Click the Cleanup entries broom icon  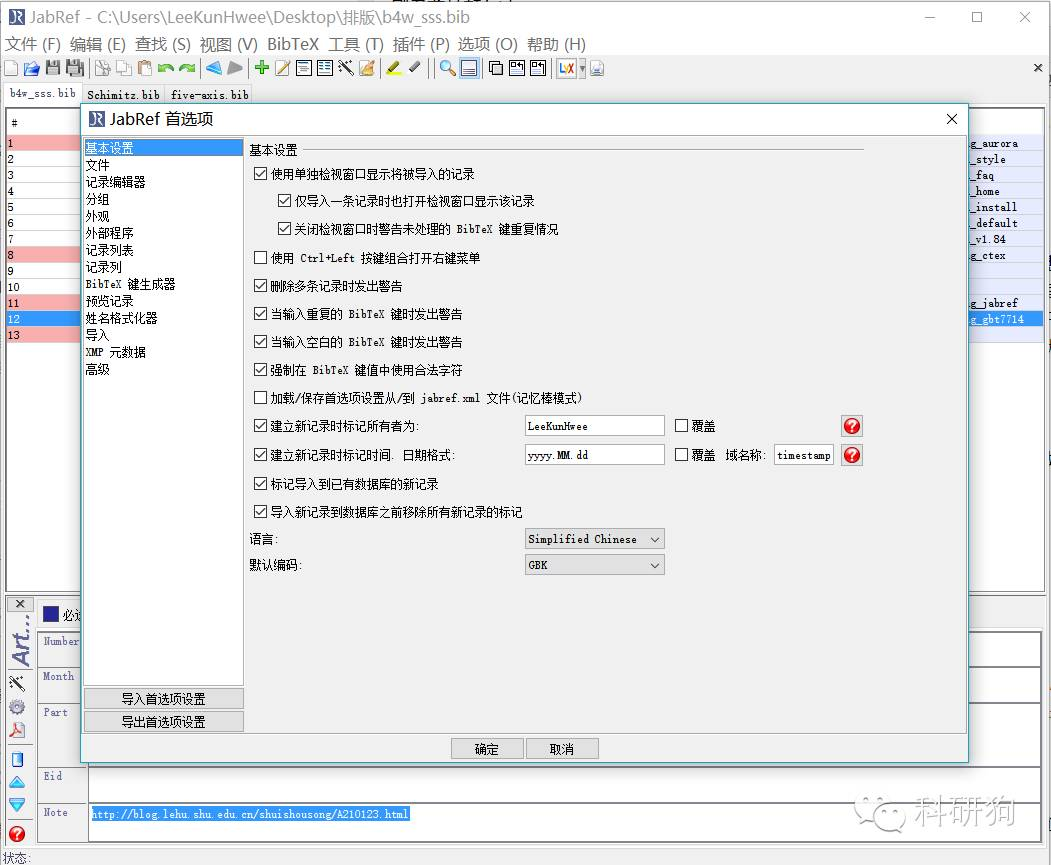click(367, 68)
